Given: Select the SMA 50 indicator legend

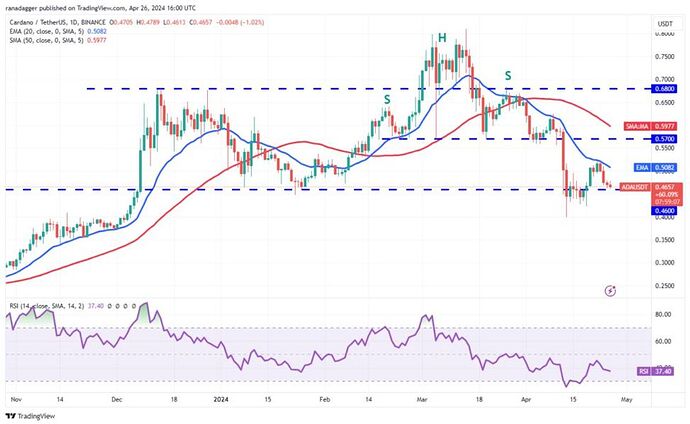Looking at the screenshot, I should tap(58, 40).
